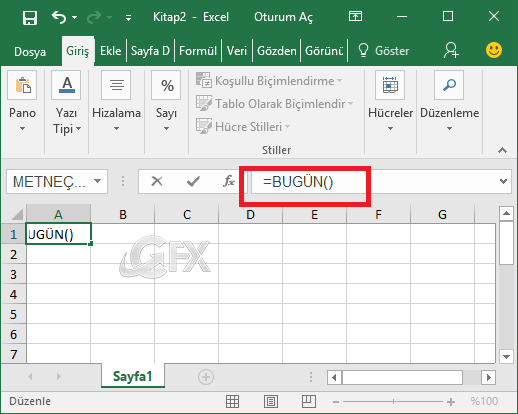
Task: Switch to Page Break Preview icon
Action: click(x=309, y=401)
